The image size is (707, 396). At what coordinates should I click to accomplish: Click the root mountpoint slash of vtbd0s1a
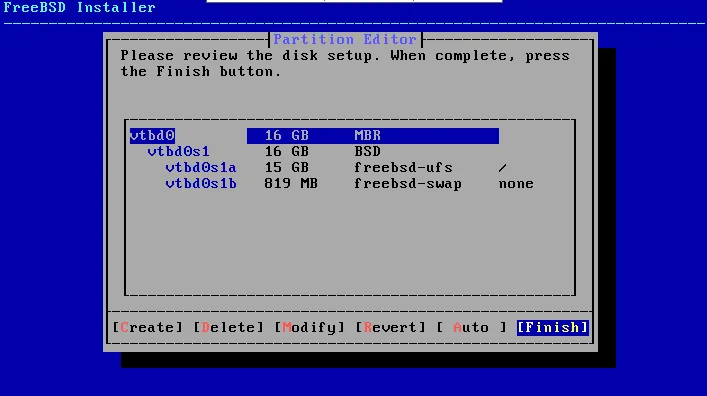(x=503, y=168)
